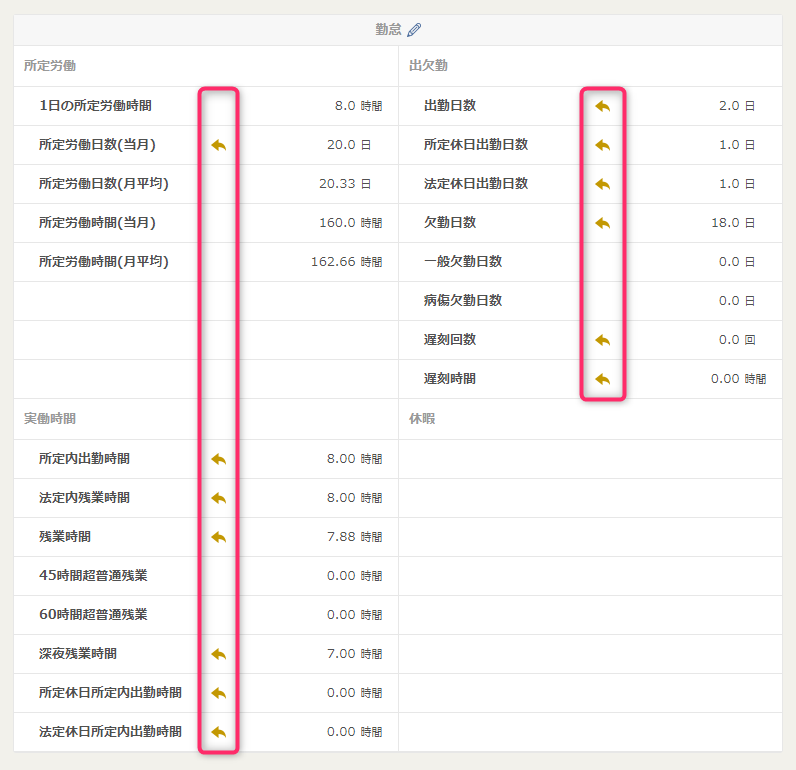Reset 出勤日数 using its arrow icon
This screenshot has height=770, width=796.
click(x=602, y=106)
